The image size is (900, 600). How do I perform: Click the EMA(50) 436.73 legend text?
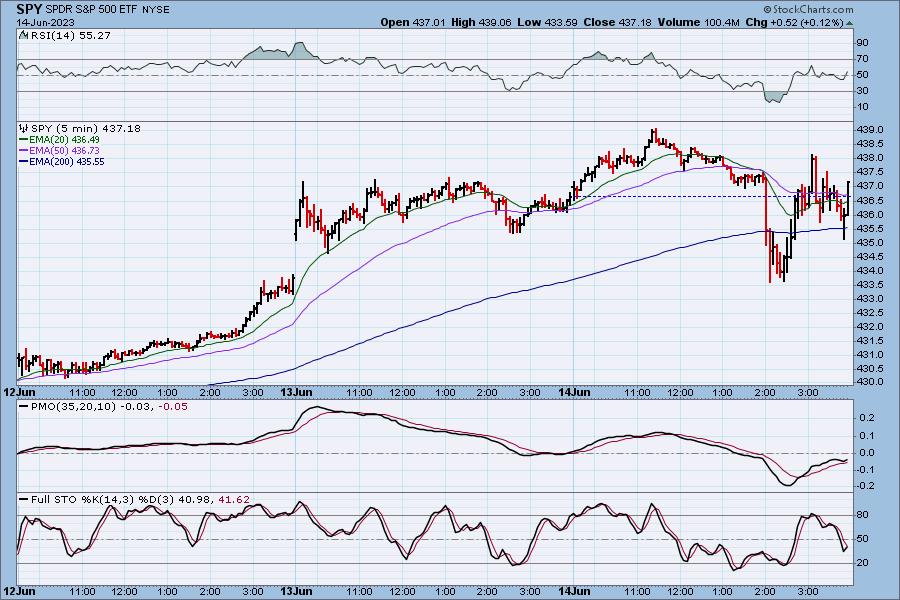(64, 150)
